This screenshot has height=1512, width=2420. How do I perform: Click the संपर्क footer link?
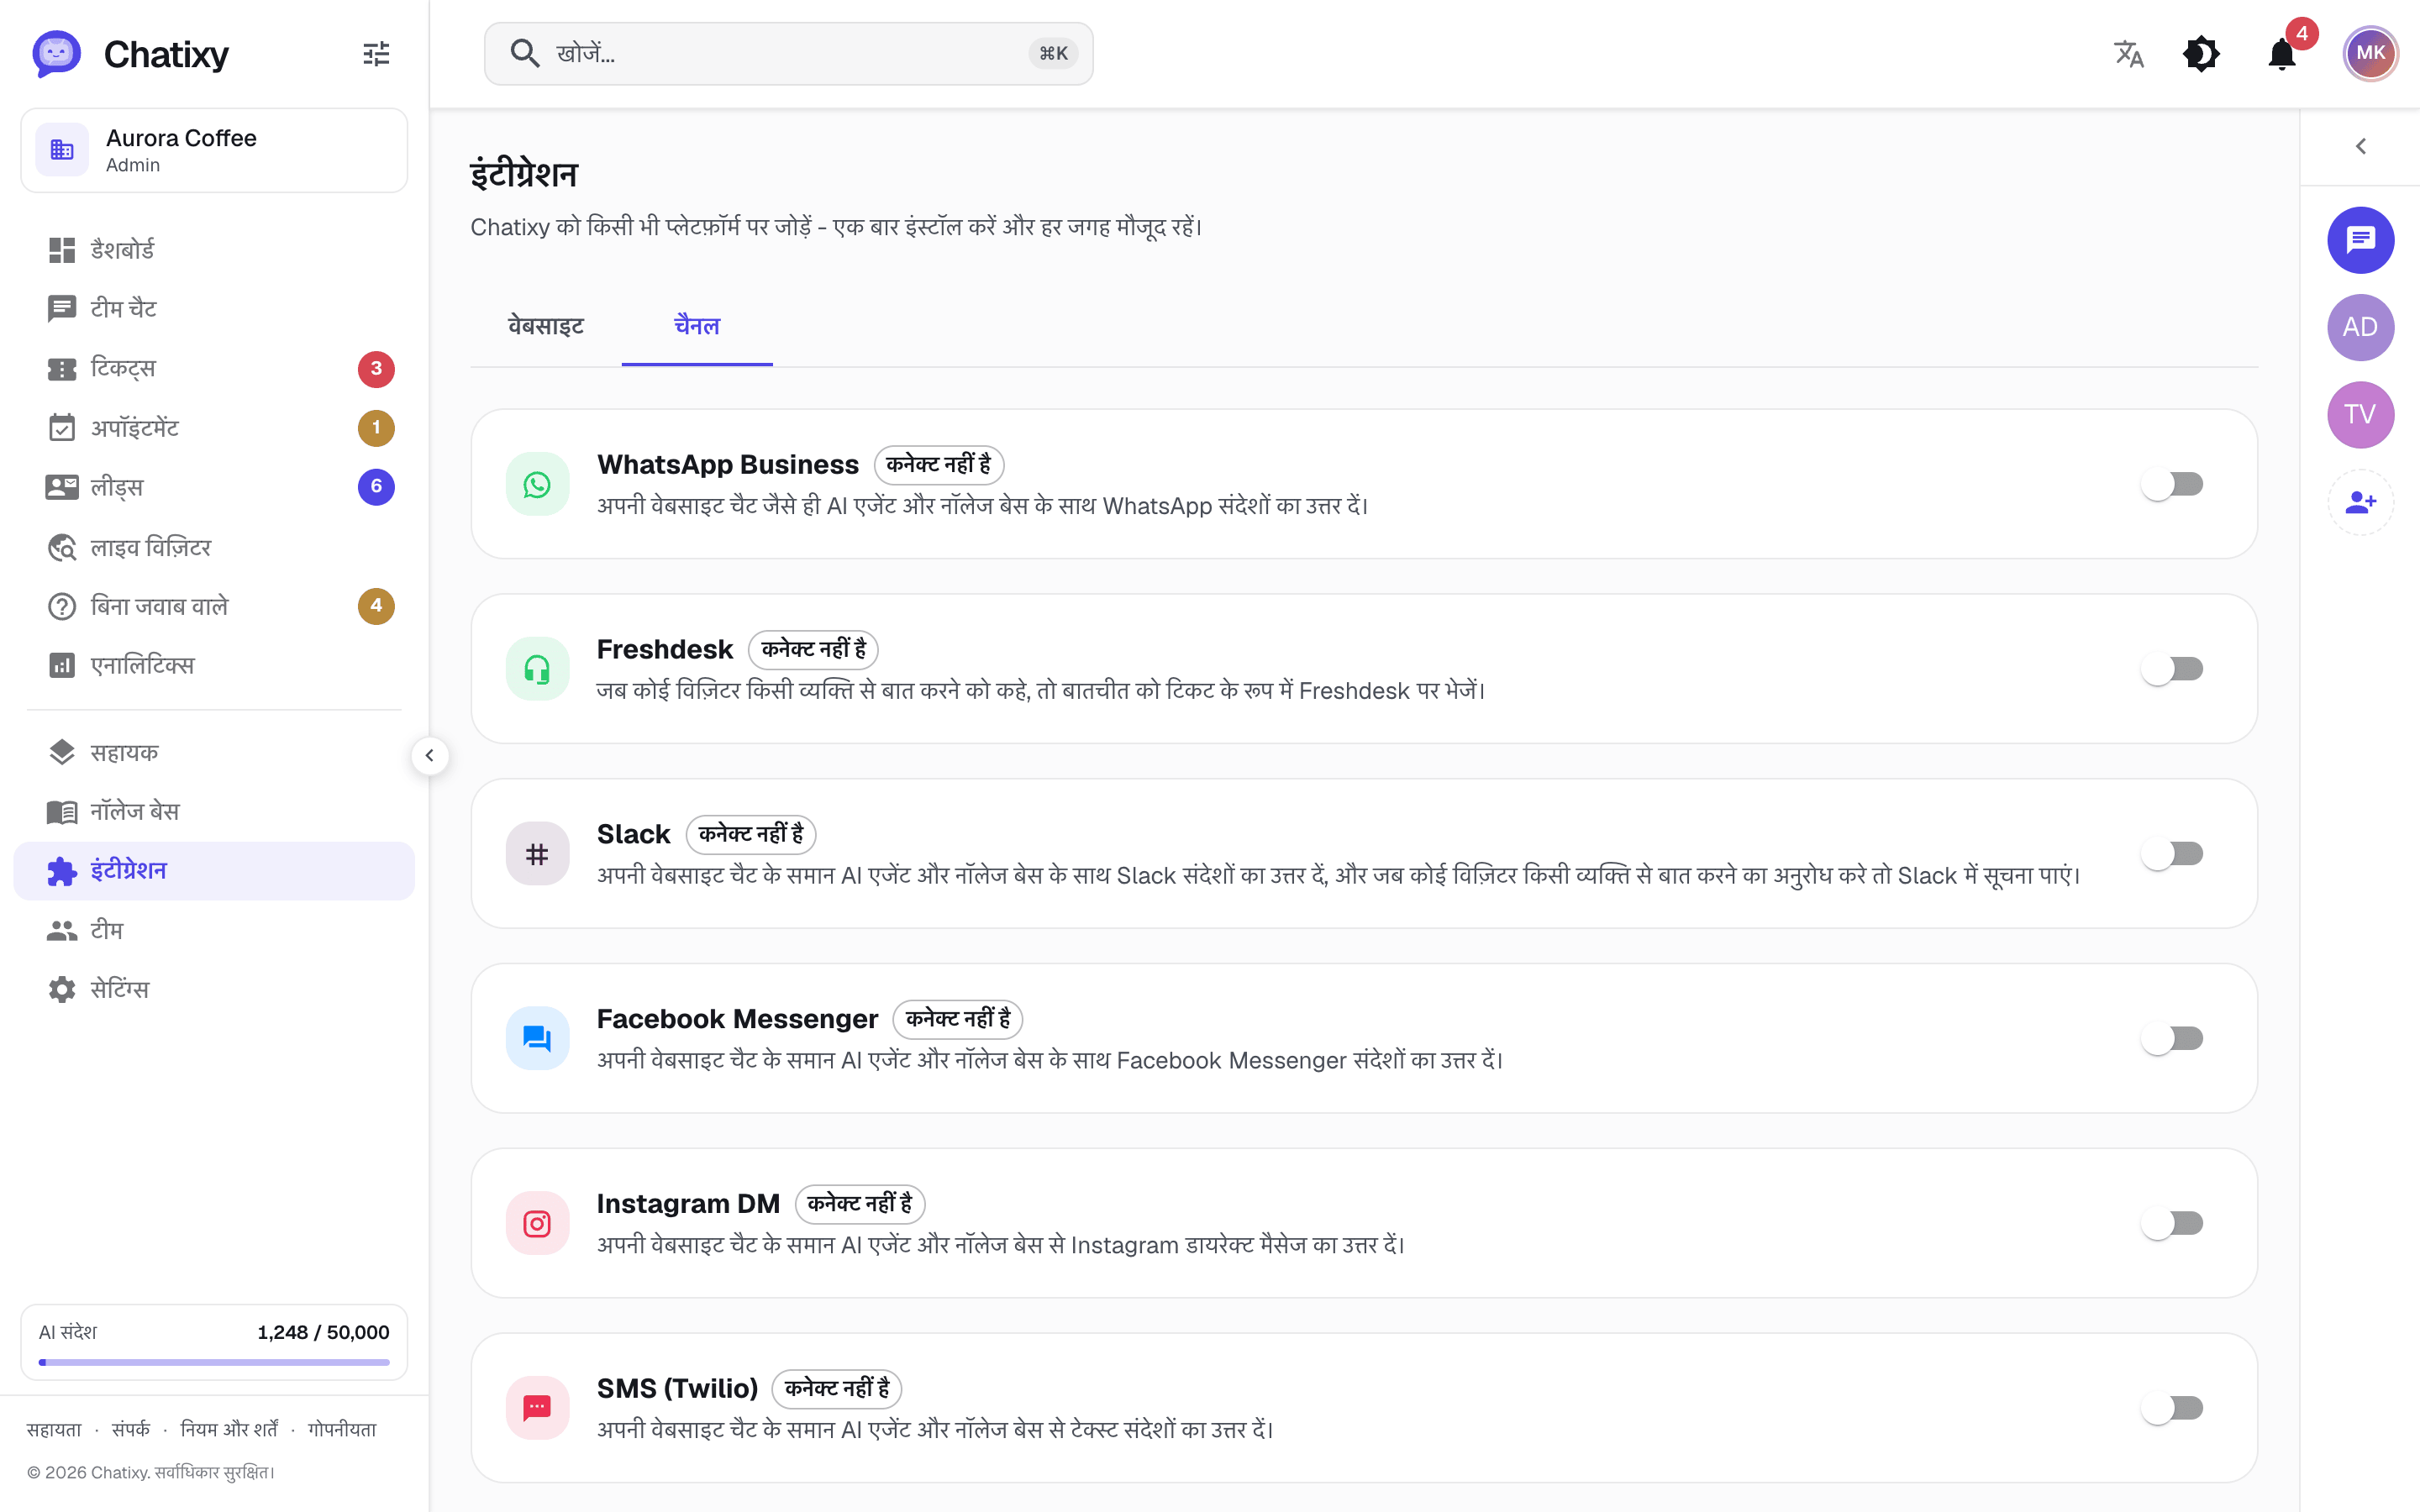click(131, 1429)
